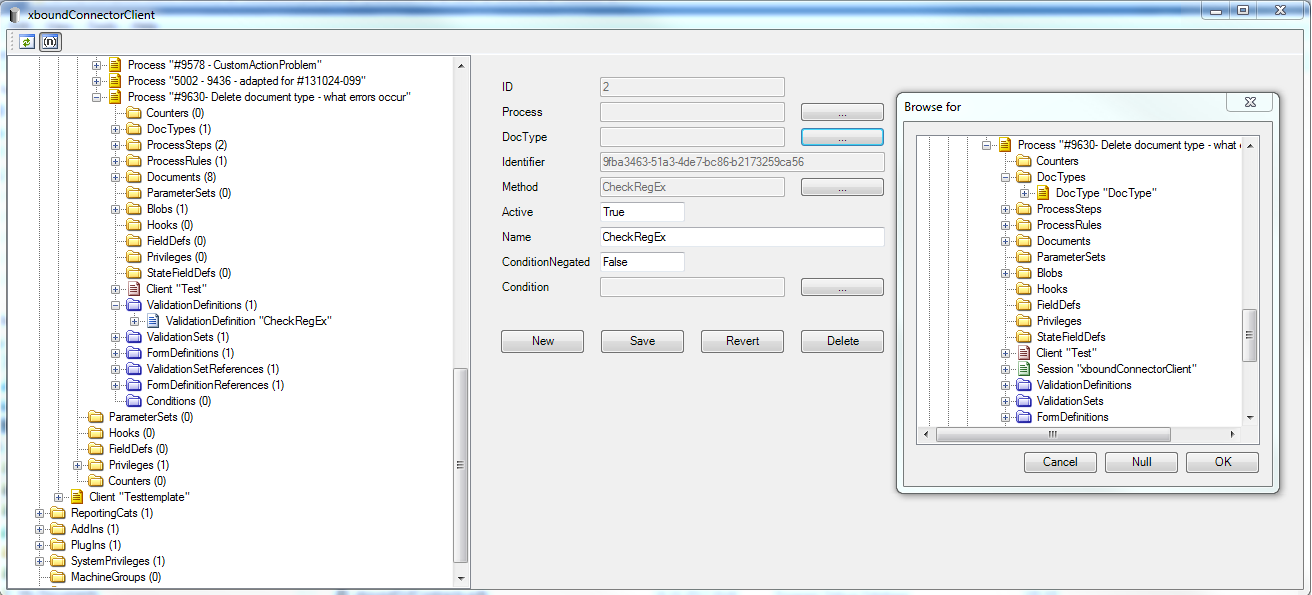Click the refresh toolbar icon
Screen dimensions: 1312x595
[x=25, y=42]
